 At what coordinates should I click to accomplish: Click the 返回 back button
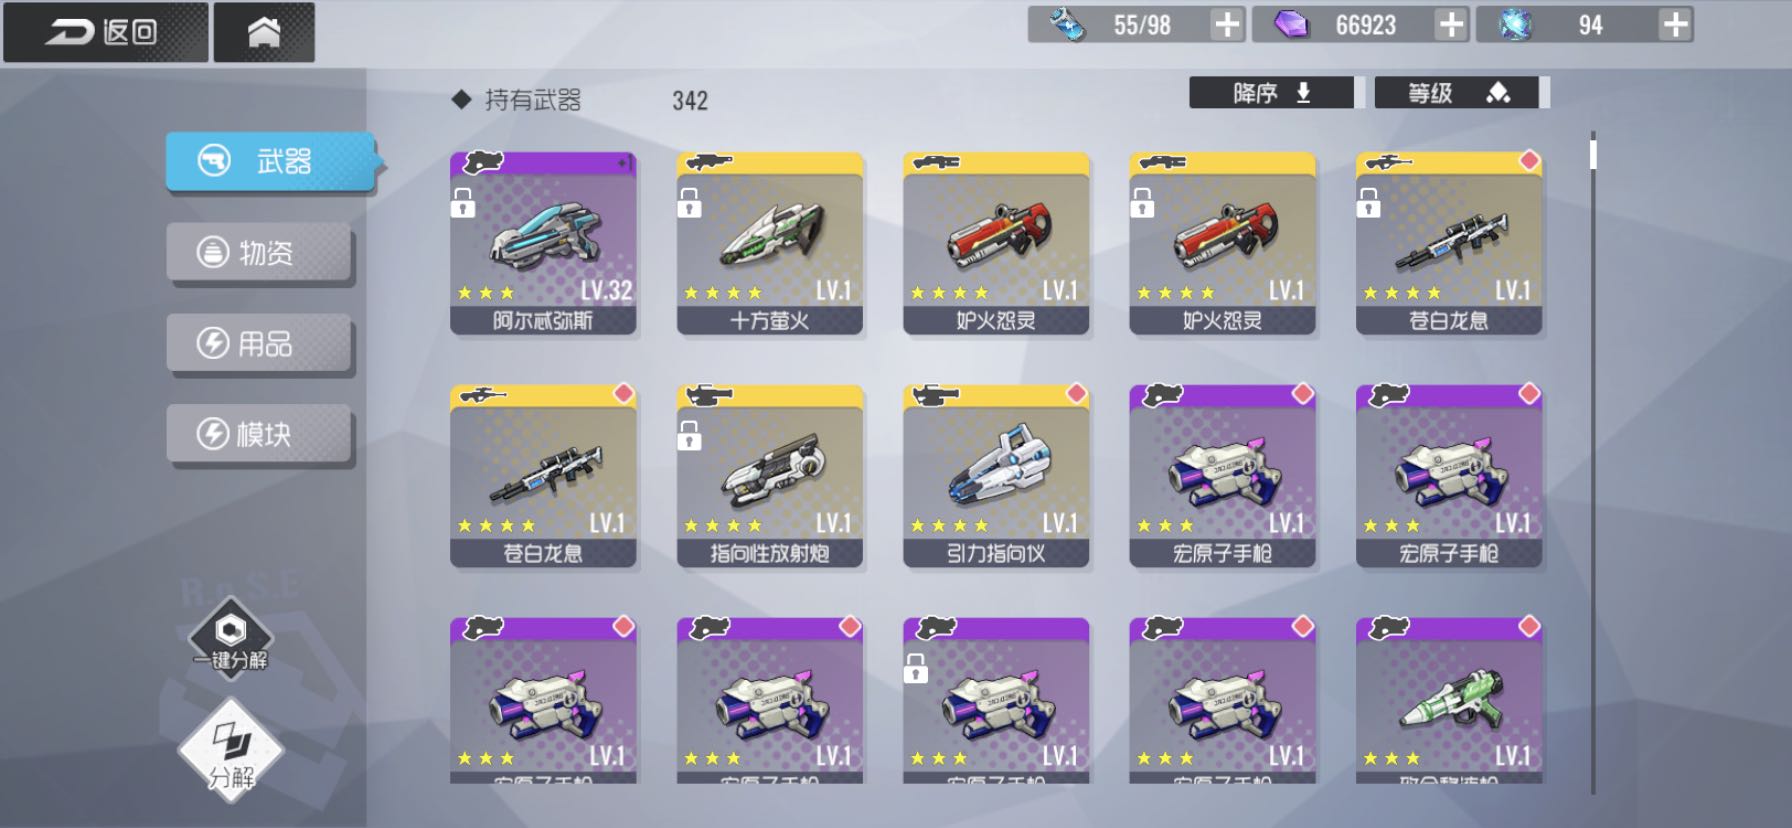click(106, 32)
